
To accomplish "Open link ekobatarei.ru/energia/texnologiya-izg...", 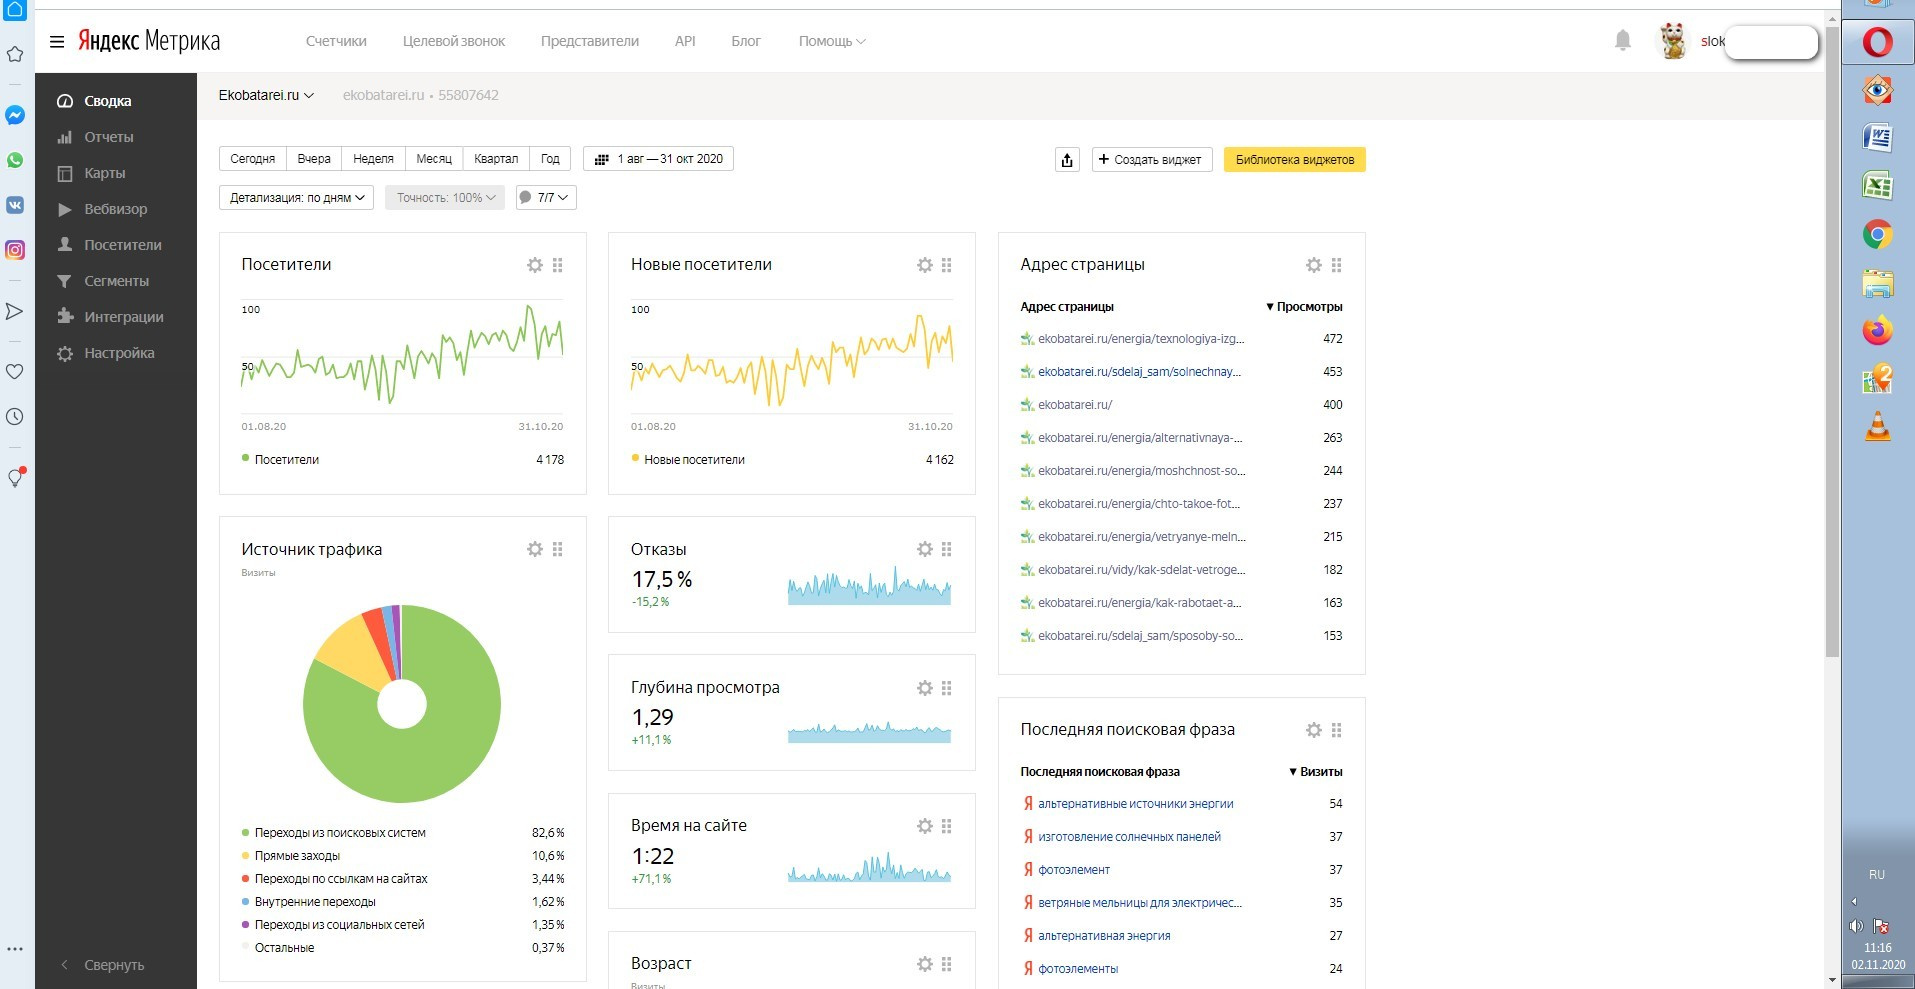I will tap(1141, 339).
